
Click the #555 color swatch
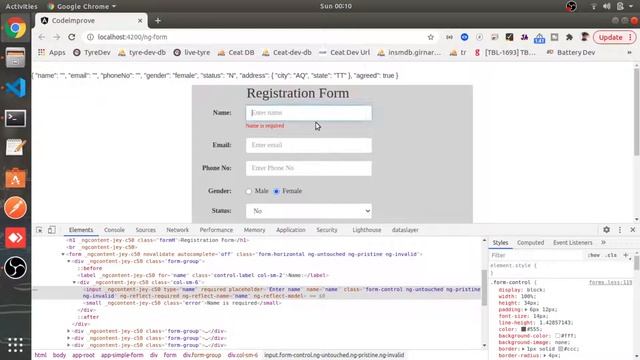pyautogui.click(x=523, y=329)
